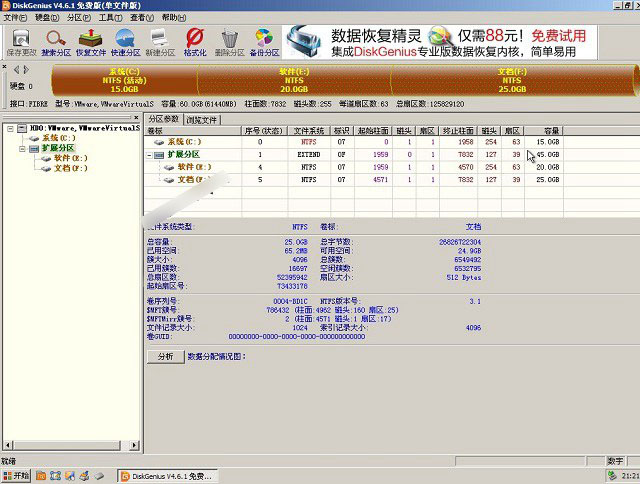Click drive icon beside 软件(E:) in tree

click(46, 158)
